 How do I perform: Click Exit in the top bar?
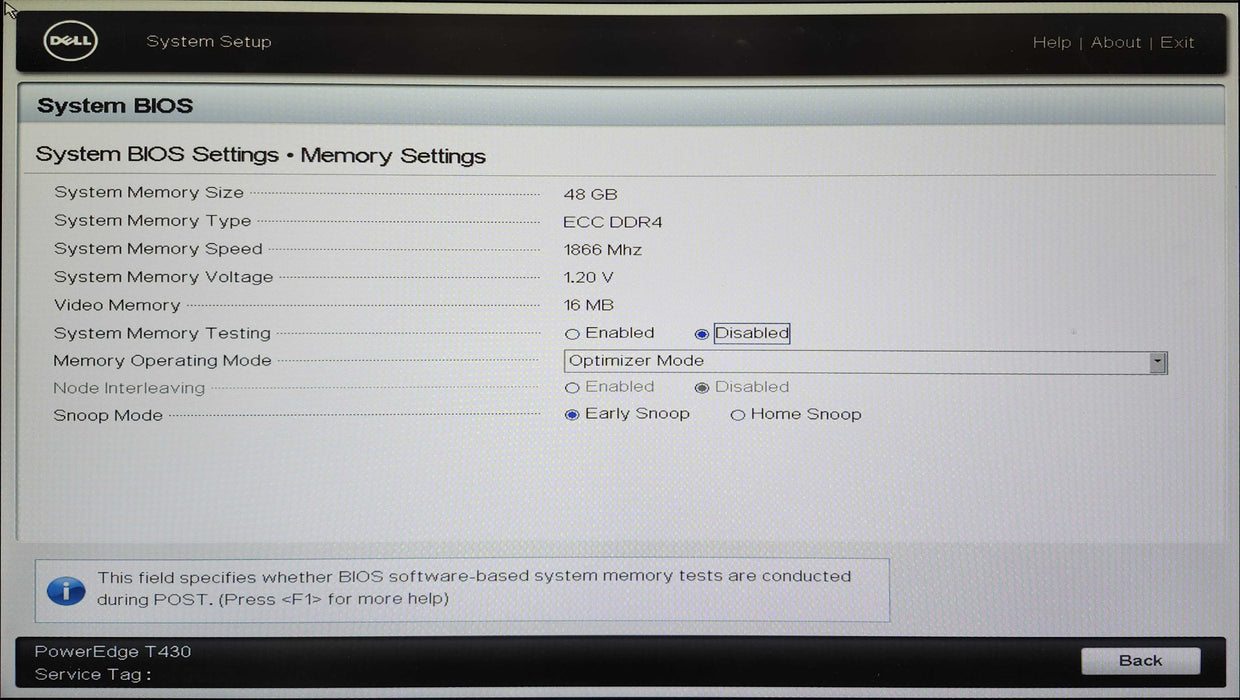1177,42
